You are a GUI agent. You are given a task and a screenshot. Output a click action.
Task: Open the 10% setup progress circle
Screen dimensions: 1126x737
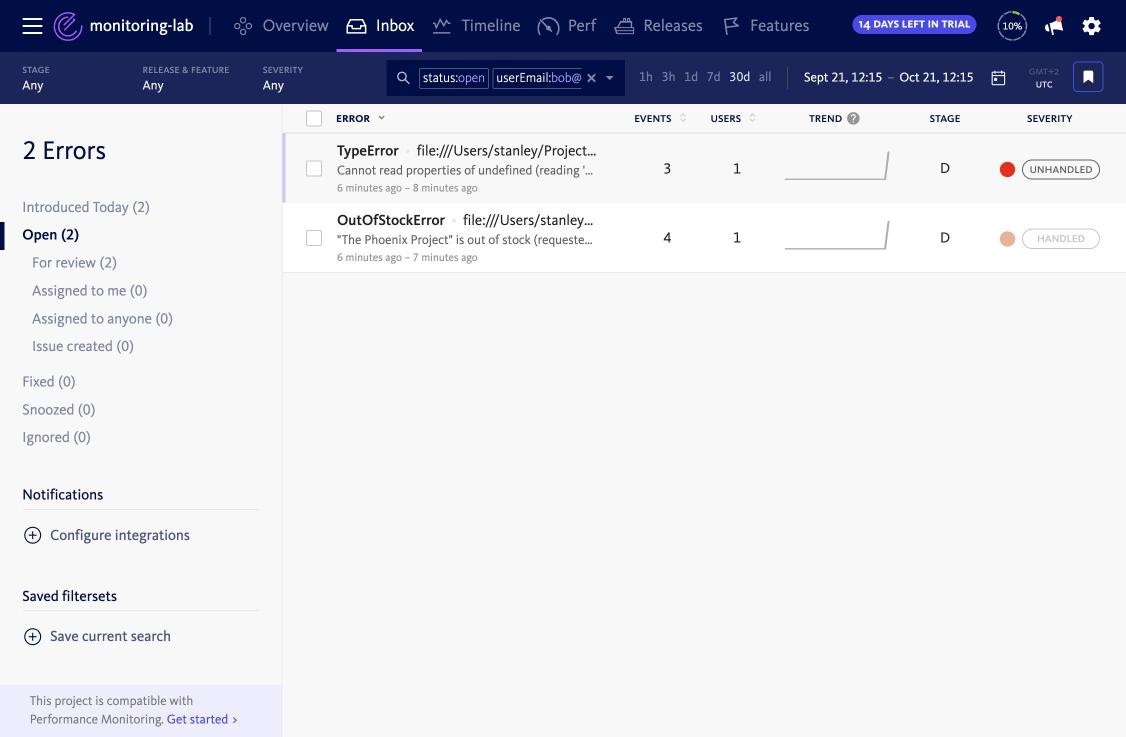[1012, 26]
